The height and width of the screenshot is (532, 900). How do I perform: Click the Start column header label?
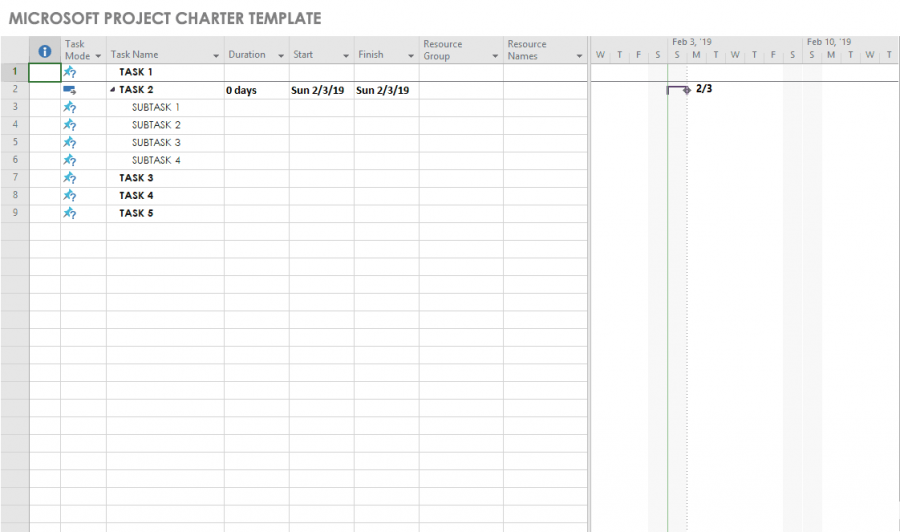click(x=303, y=55)
